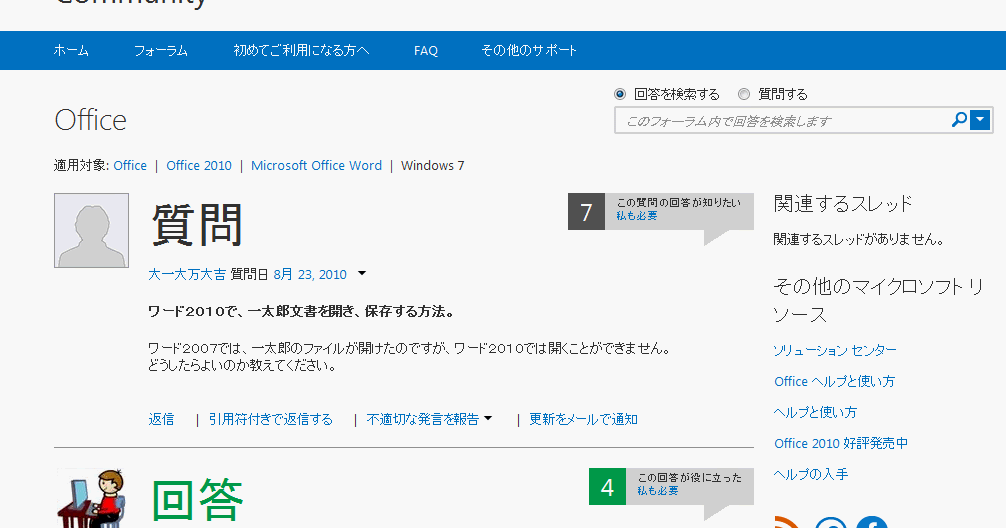The image size is (1006, 528).
Task: Follow the Microsoft Office Word link
Action: (x=316, y=166)
